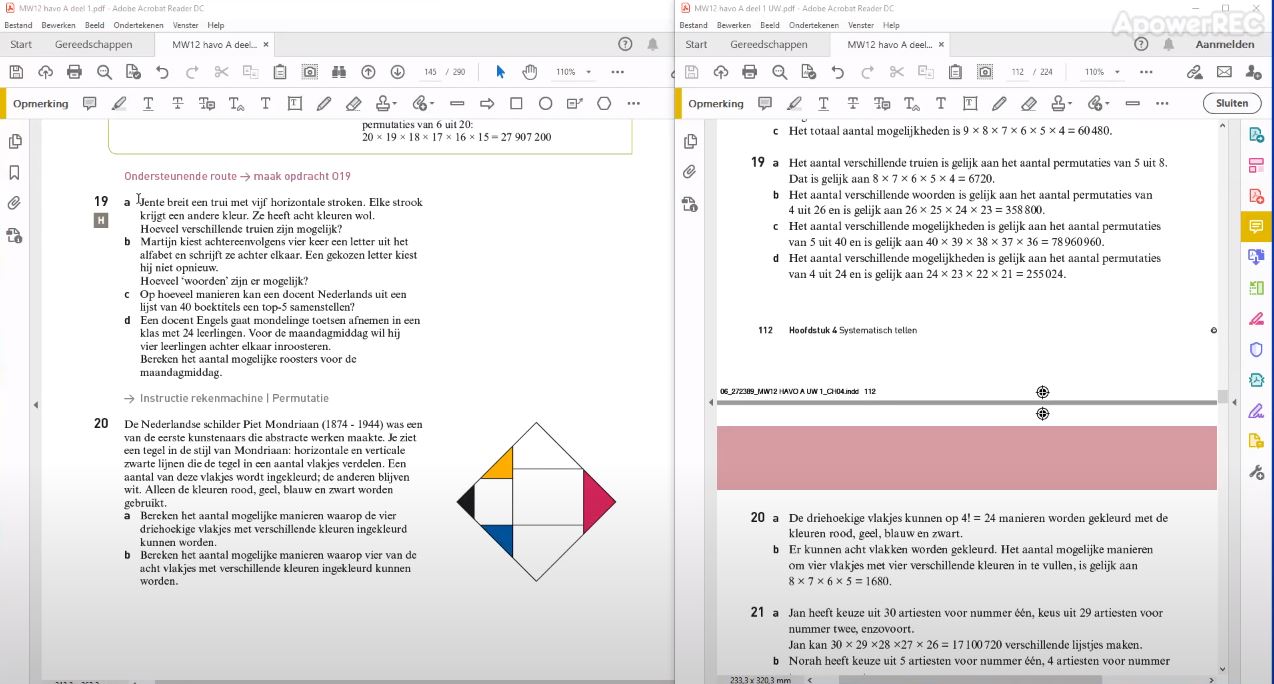Viewport: 1274px width, 684px height.
Task: Expand stamp tool dropdown in right window
Action: 1069,103
